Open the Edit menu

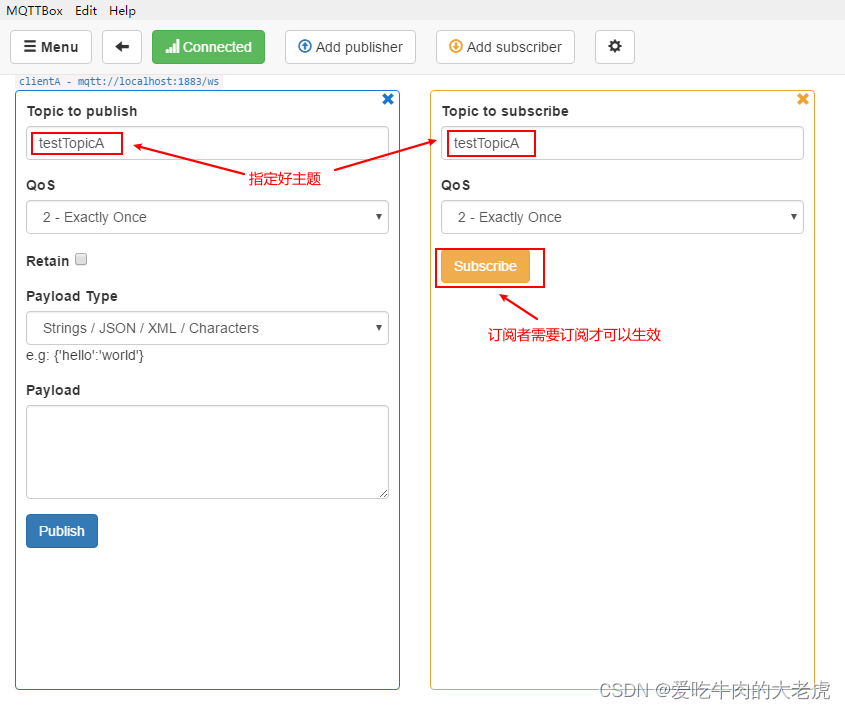click(x=86, y=11)
